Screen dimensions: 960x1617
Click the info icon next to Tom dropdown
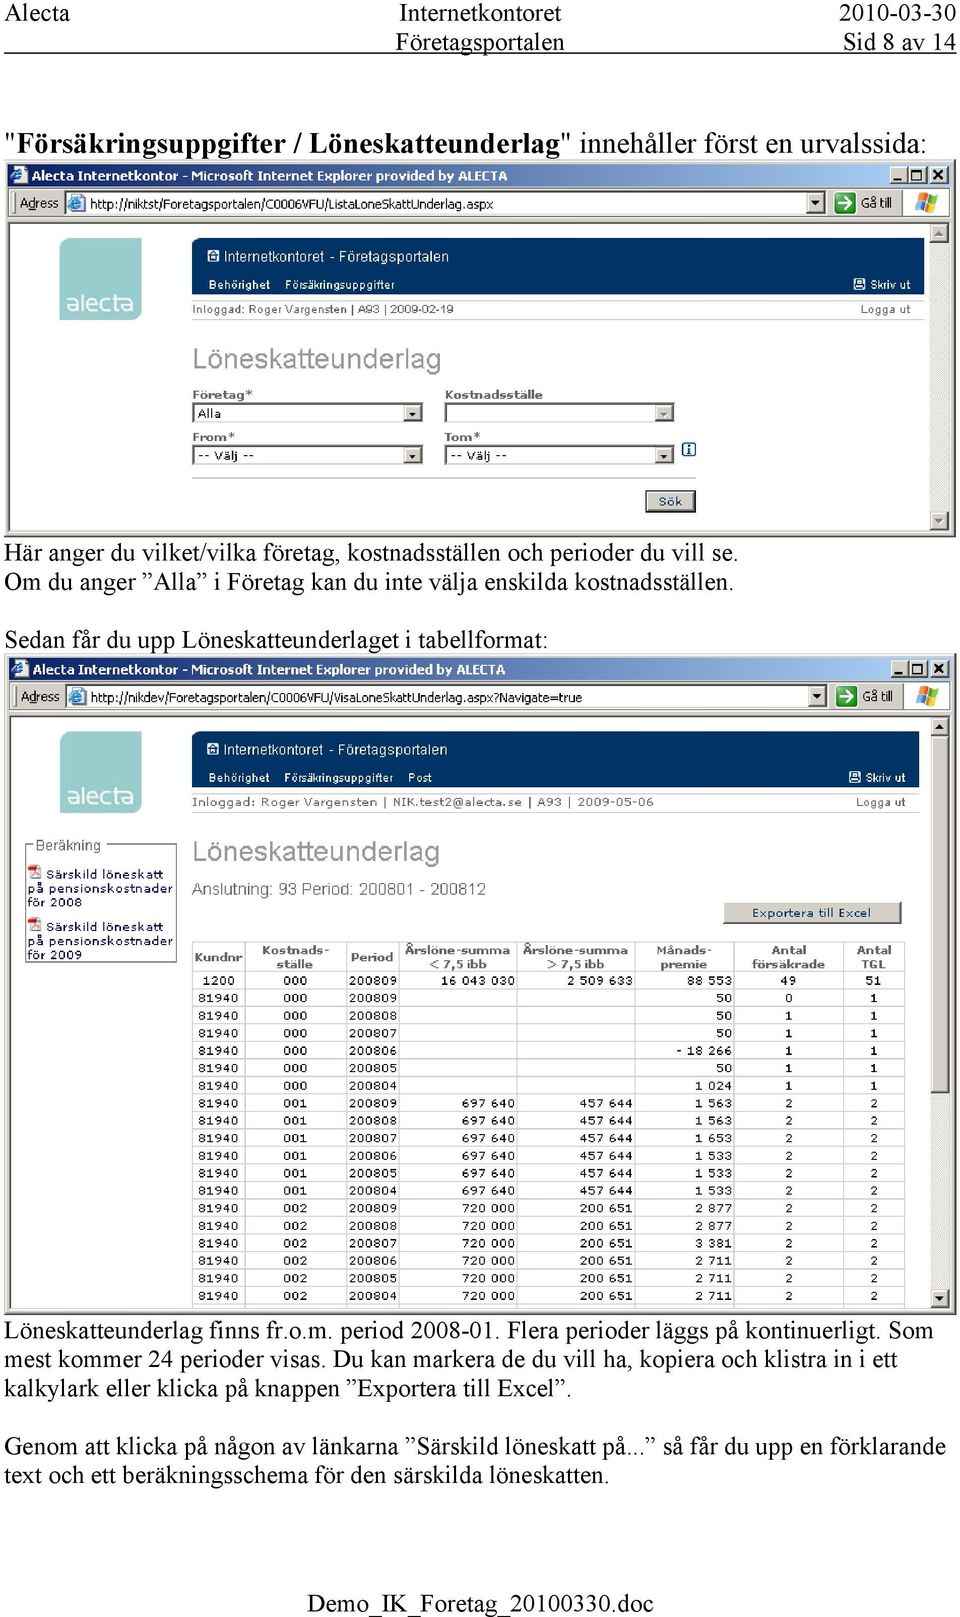point(689,450)
